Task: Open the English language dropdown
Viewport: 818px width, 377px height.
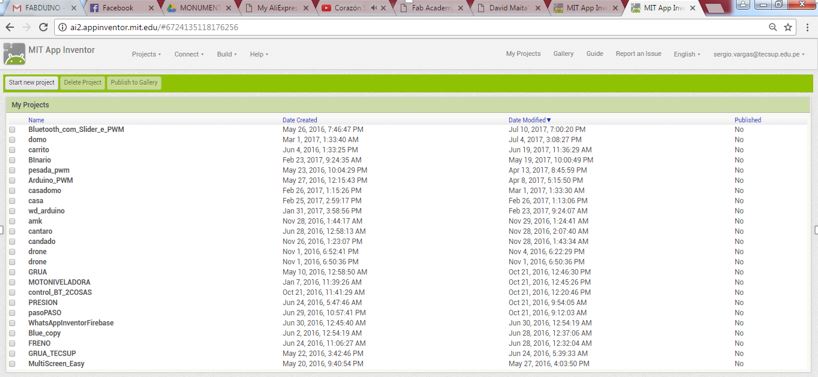Action: coord(687,54)
